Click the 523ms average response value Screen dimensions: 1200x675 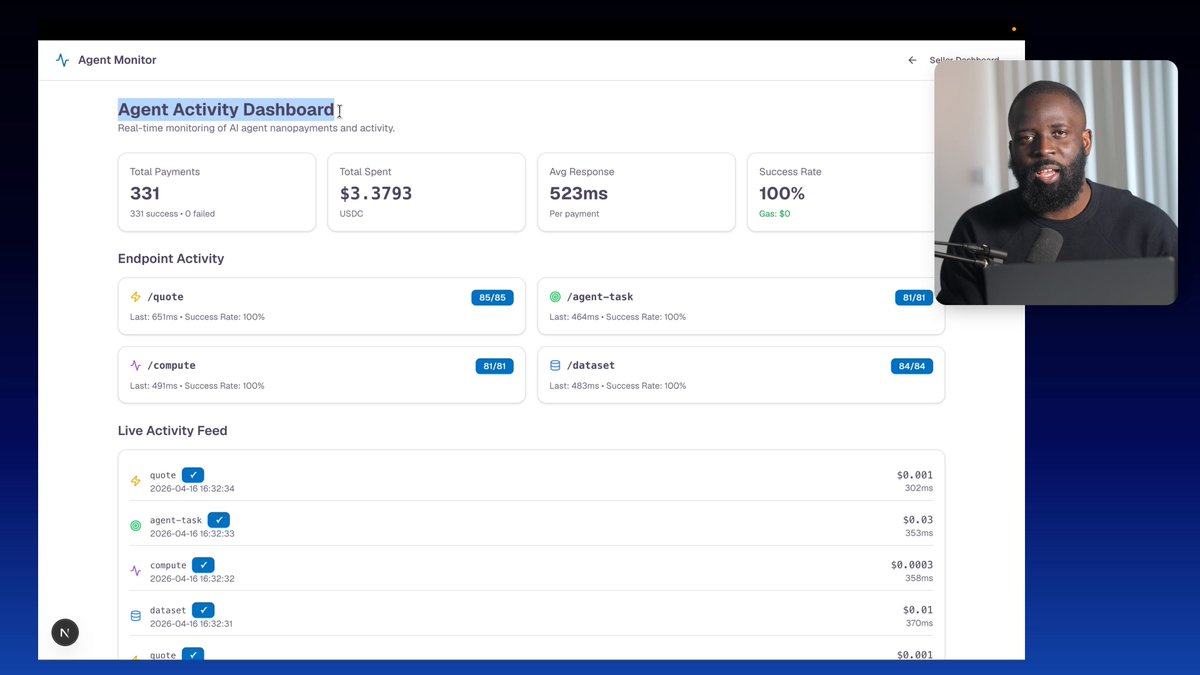click(579, 193)
